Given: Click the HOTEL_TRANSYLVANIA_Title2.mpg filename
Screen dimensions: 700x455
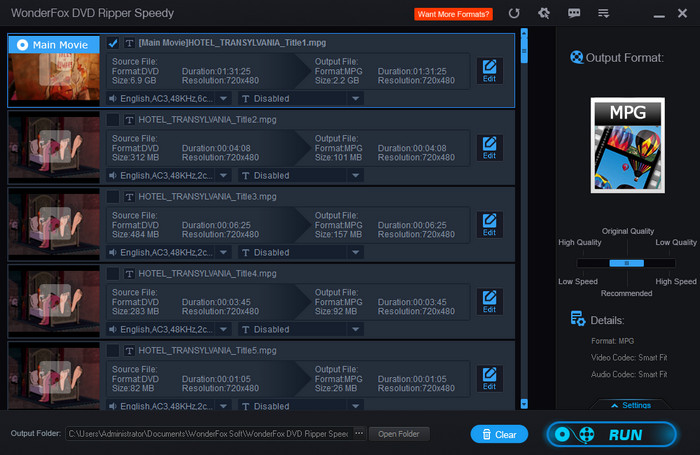Looking at the screenshot, I should pos(207,120).
